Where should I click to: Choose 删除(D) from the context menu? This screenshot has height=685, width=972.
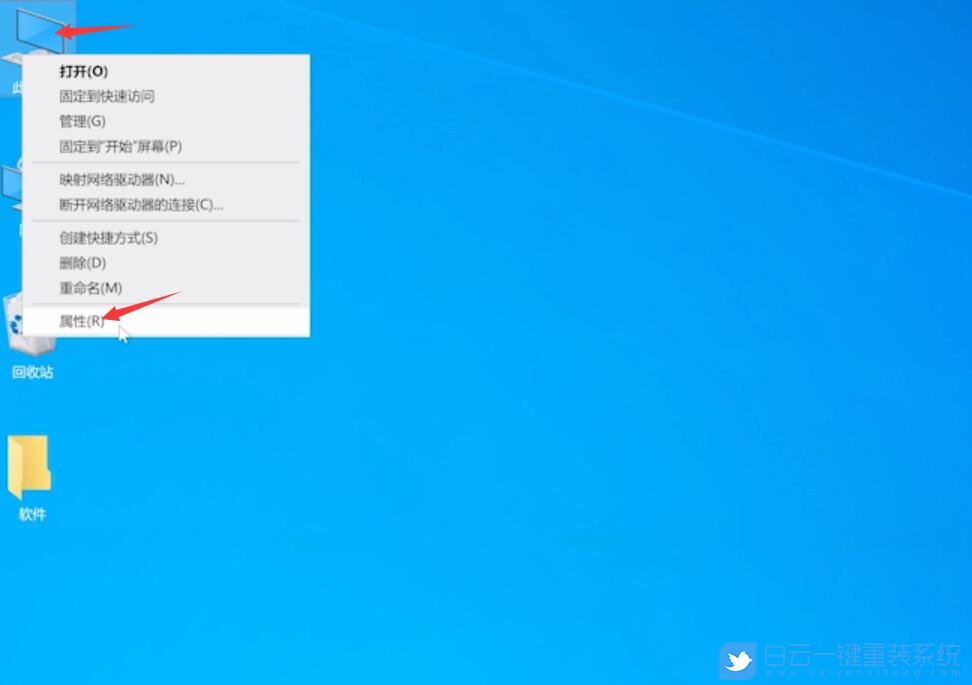[82, 262]
